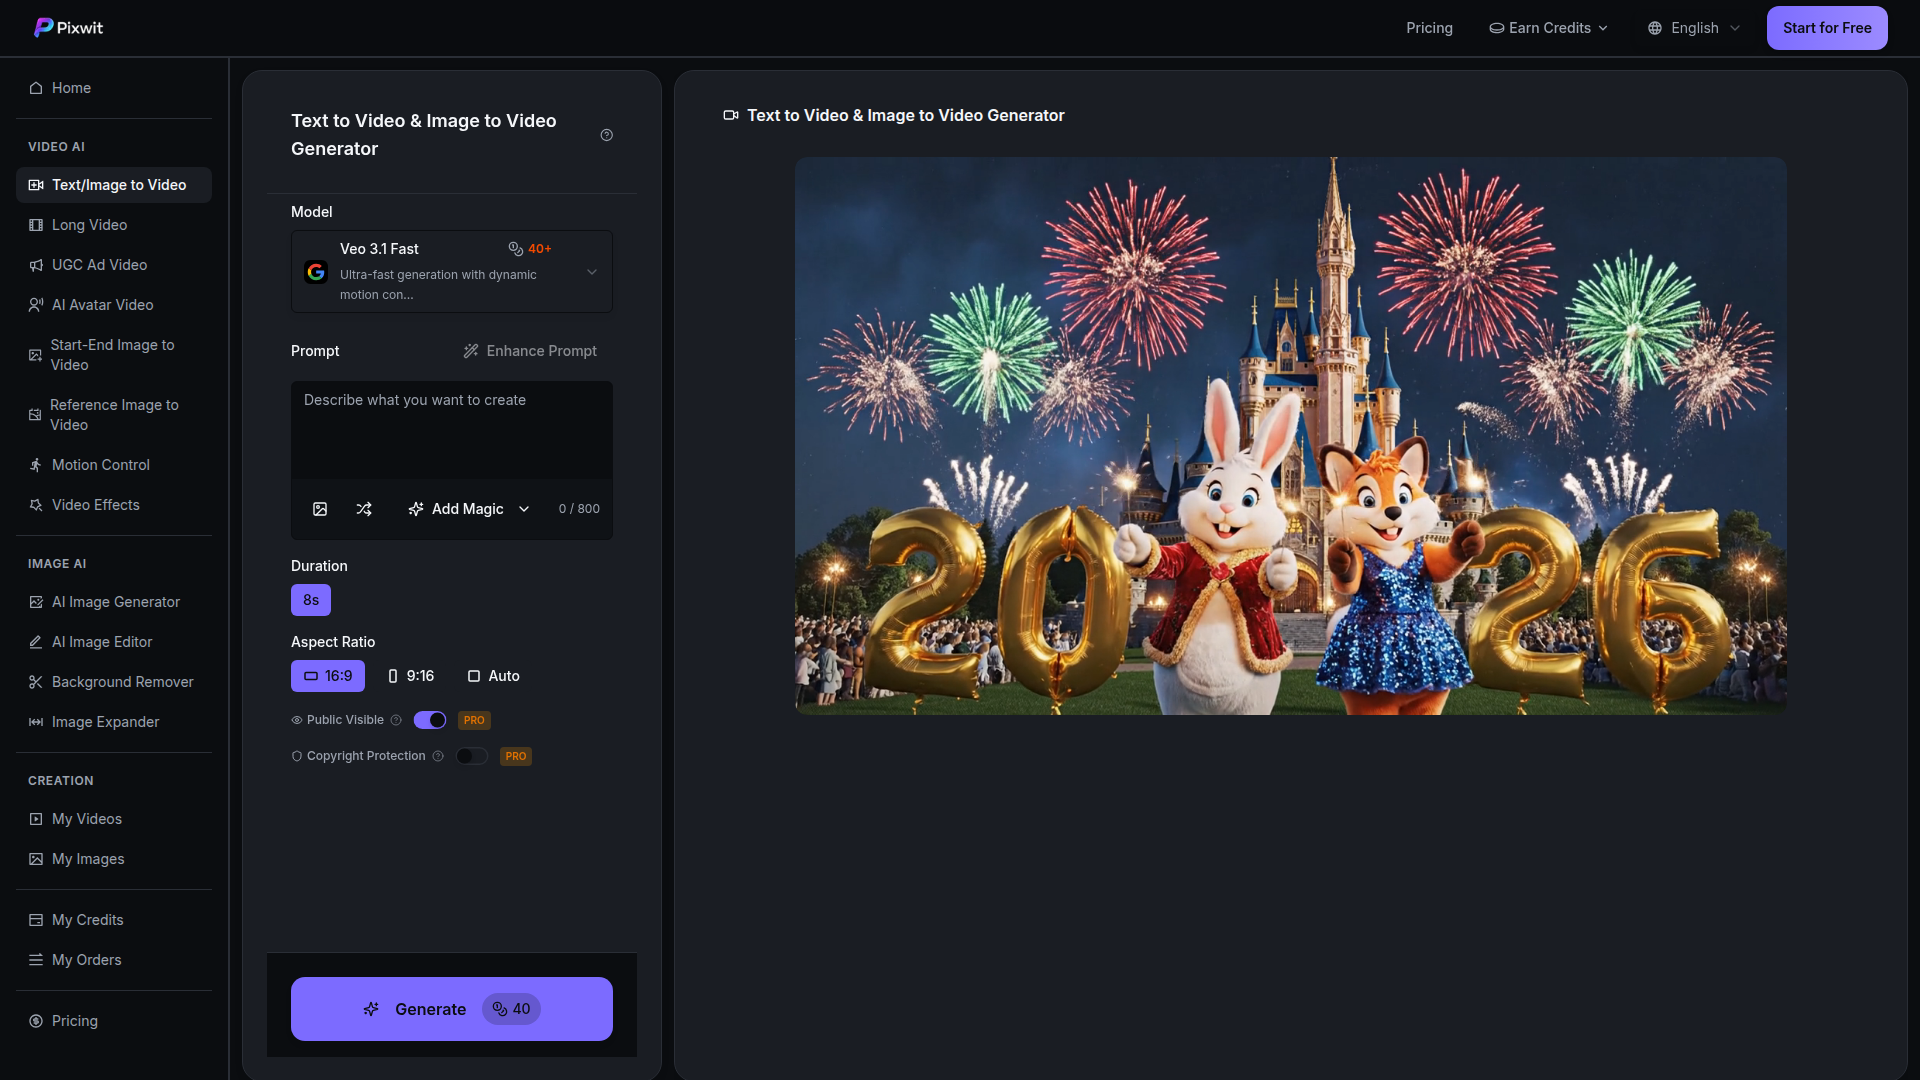The height and width of the screenshot is (1080, 1920).
Task: Click the Generate button
Action: [x=452, y=1009]
